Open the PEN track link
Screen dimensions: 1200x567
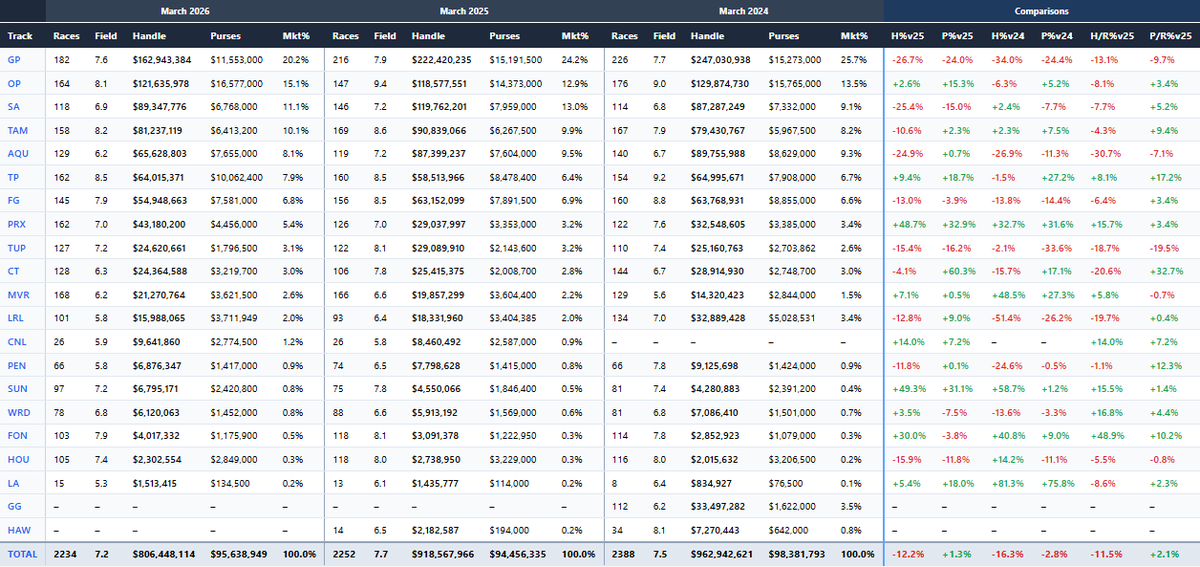pyautogui.click(x=17, y=364)
